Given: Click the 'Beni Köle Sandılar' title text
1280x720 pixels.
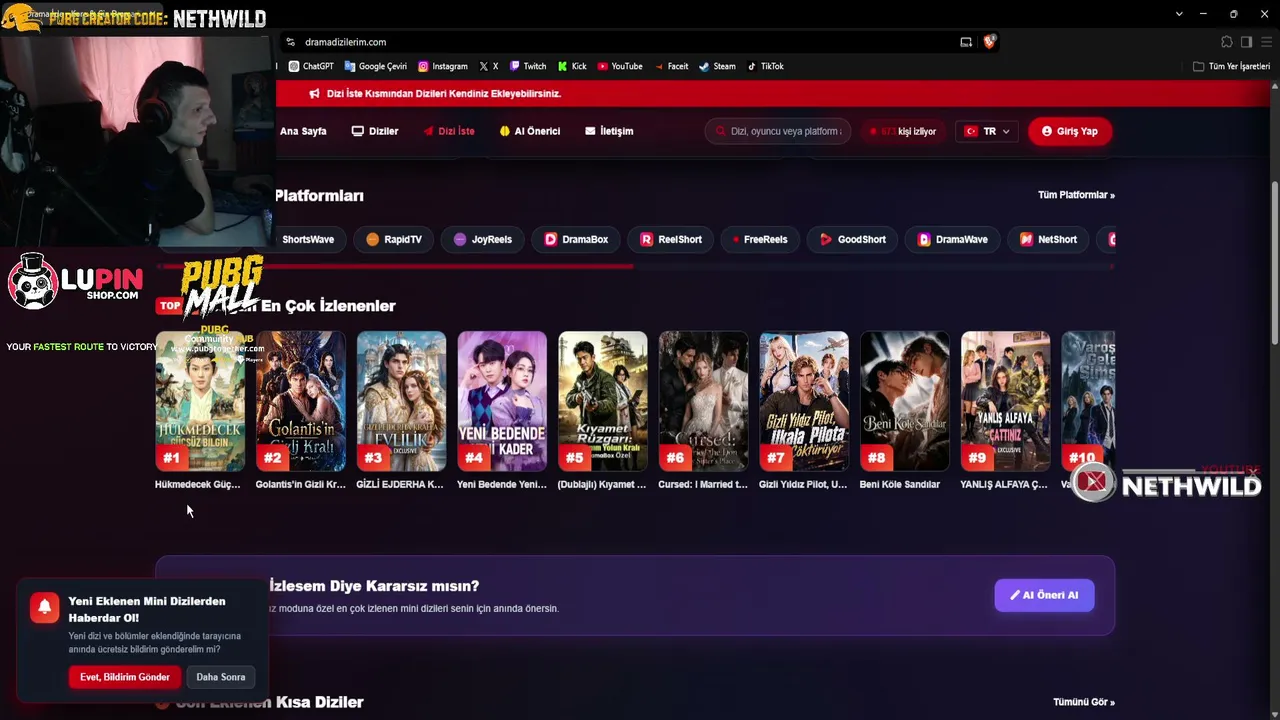Looking at the screenshot, I should 900,485.
